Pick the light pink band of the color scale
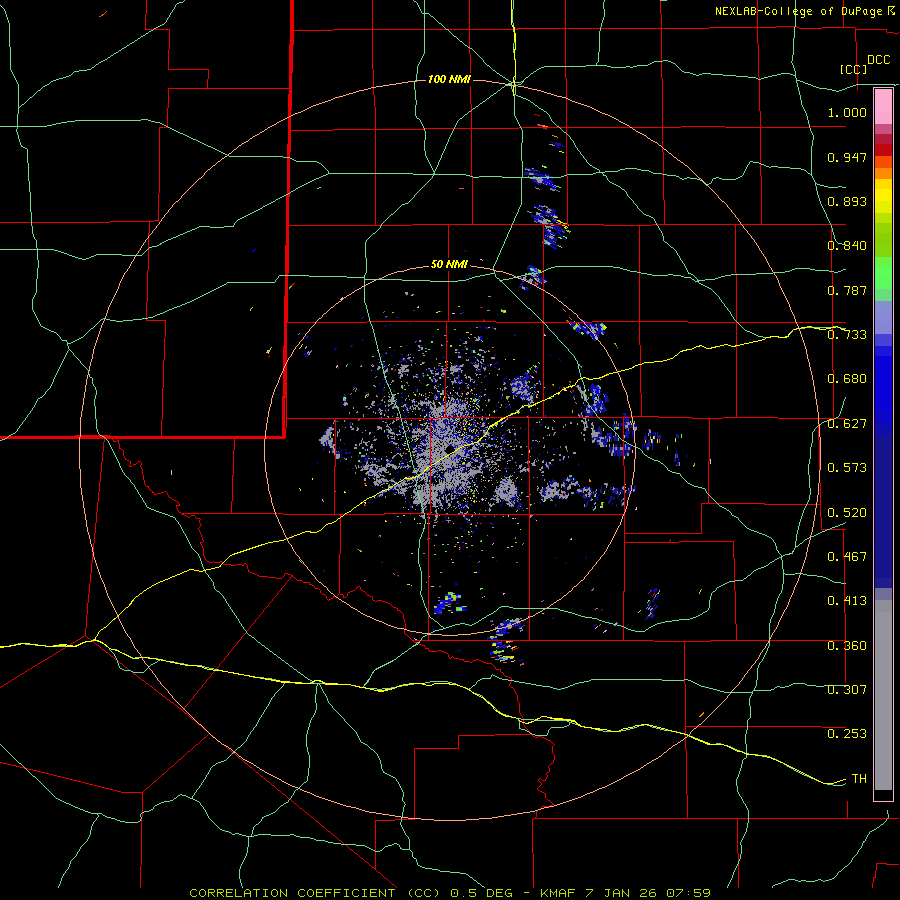 [x=883, y=106]
